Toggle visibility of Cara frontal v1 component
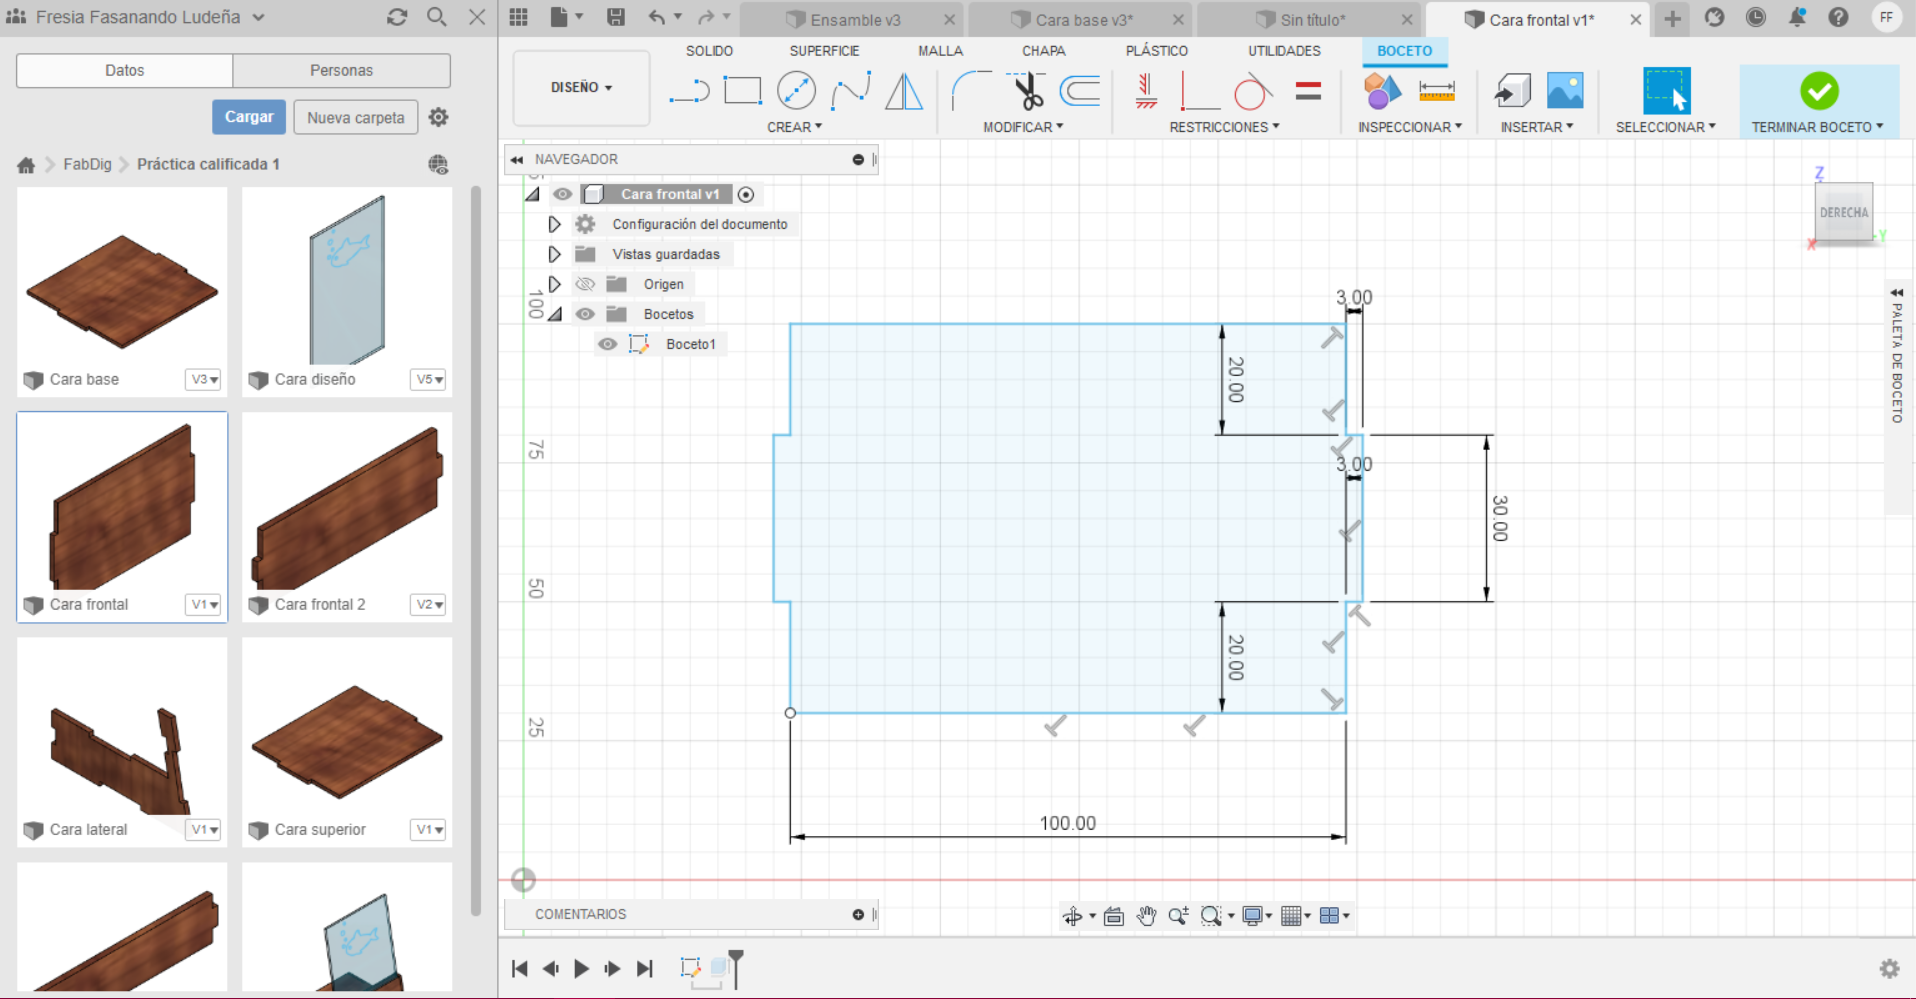 pyautogui.click(x=563, y=194)
